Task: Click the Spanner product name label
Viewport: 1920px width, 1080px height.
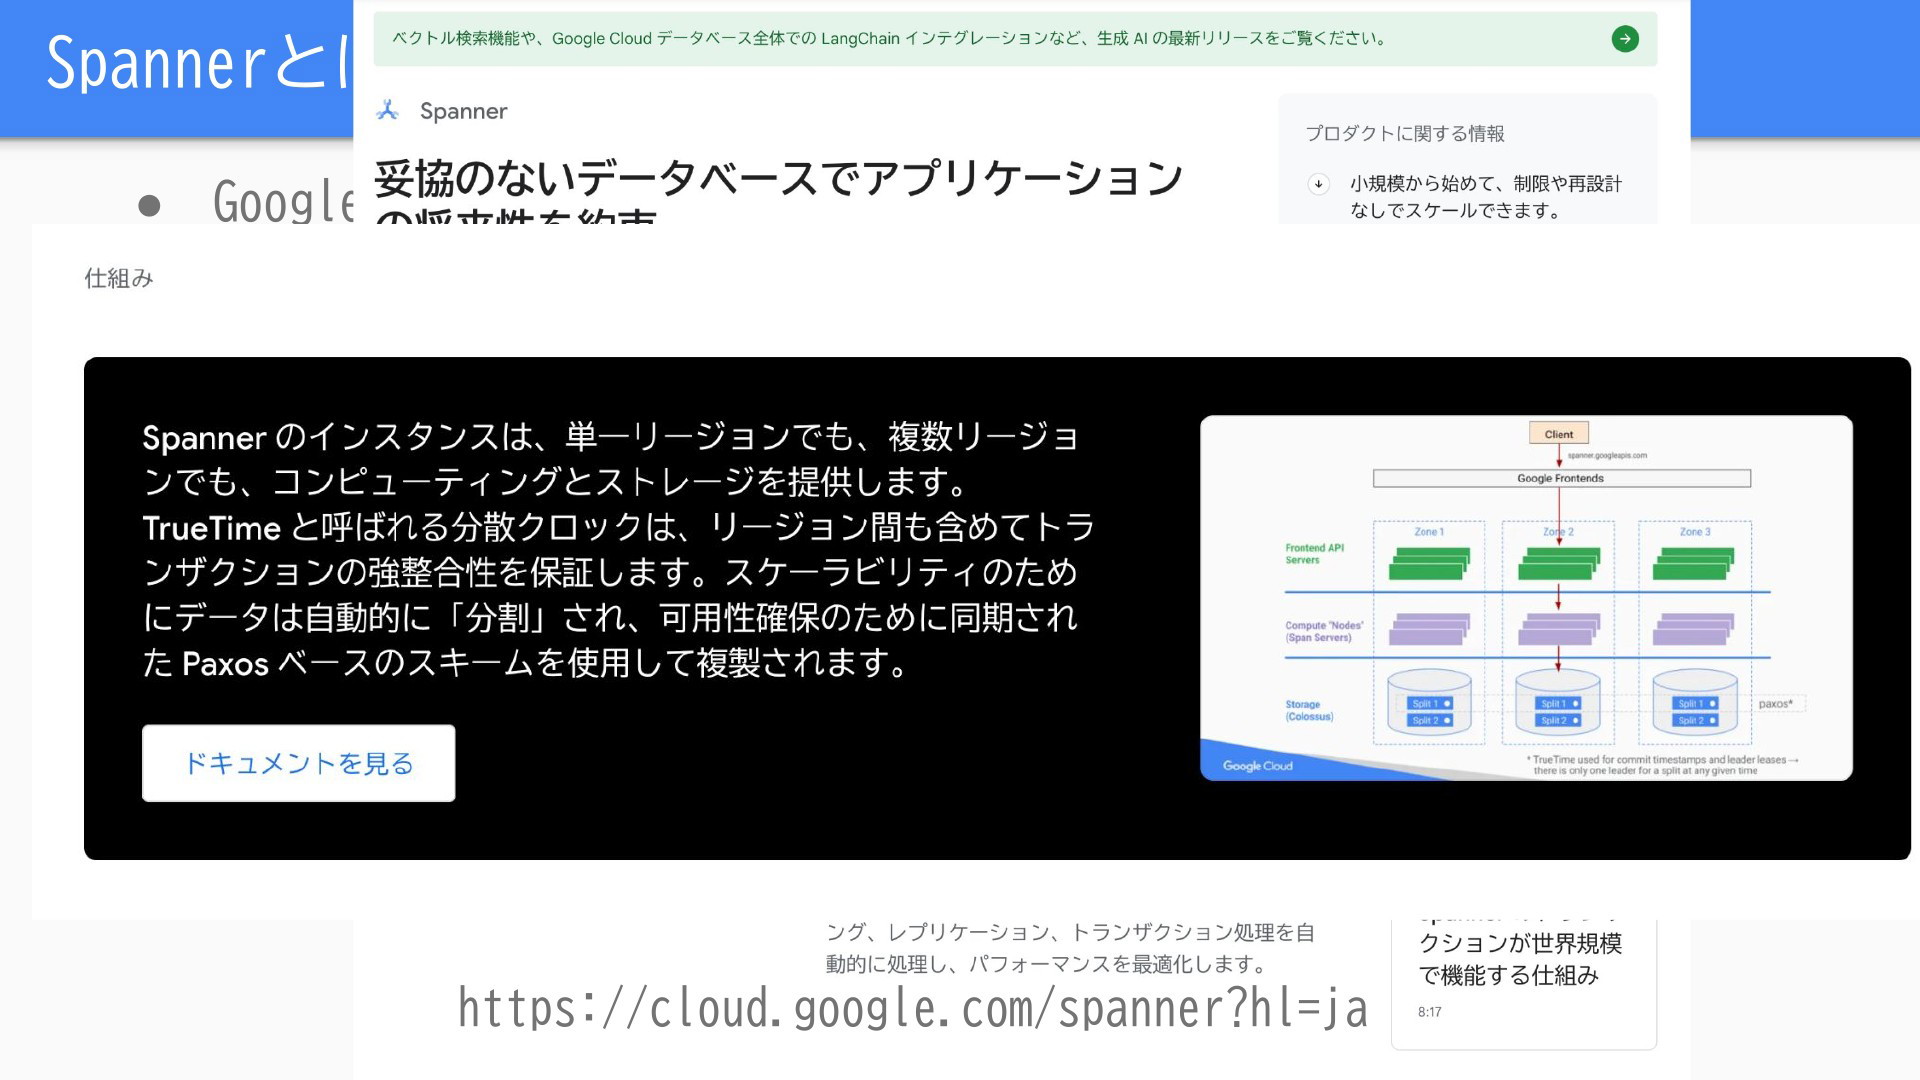Action: [x=463, y=111]
